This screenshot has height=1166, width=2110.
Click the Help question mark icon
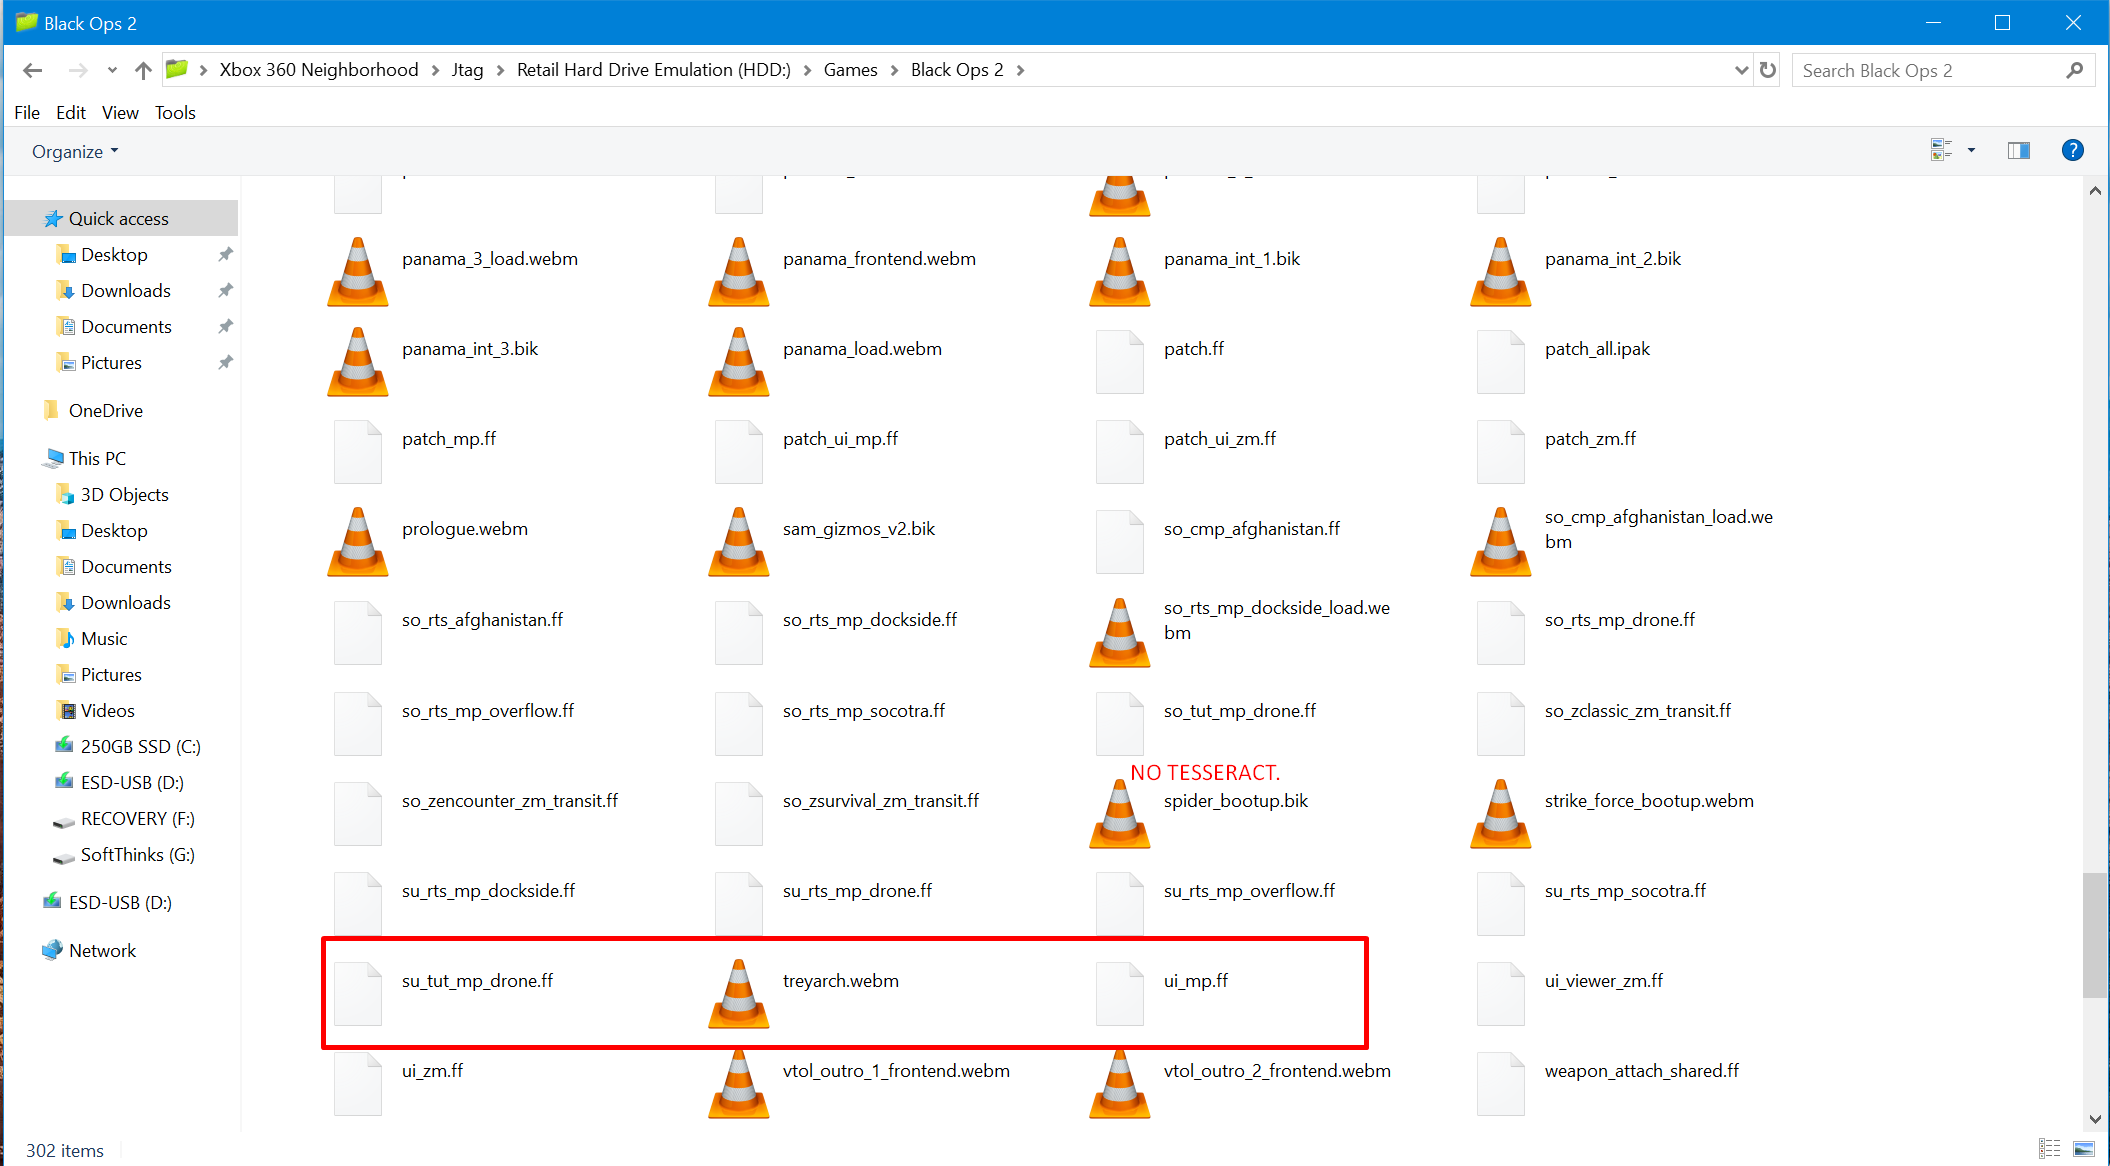click(2072, 150)
